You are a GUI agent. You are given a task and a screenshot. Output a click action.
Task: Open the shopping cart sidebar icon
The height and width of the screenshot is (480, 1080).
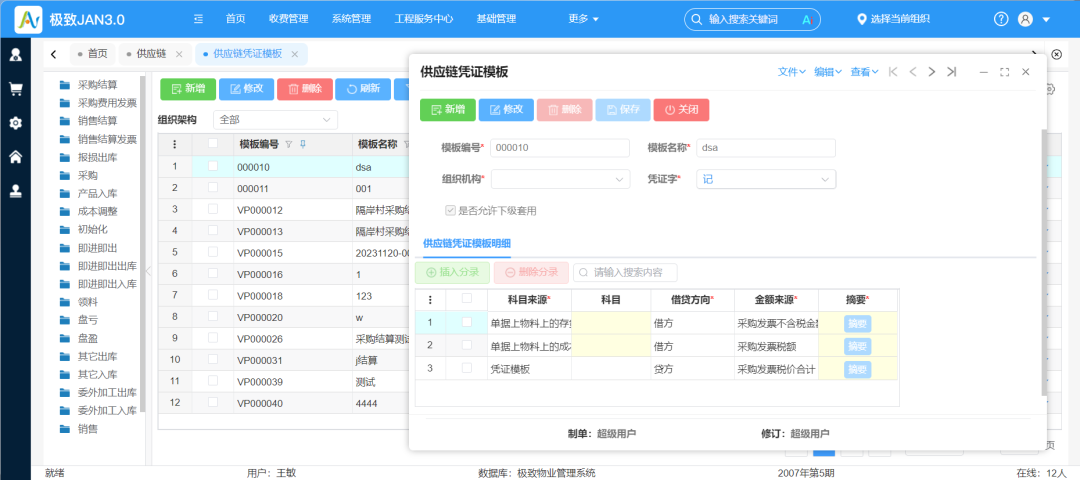coord(15,89)
